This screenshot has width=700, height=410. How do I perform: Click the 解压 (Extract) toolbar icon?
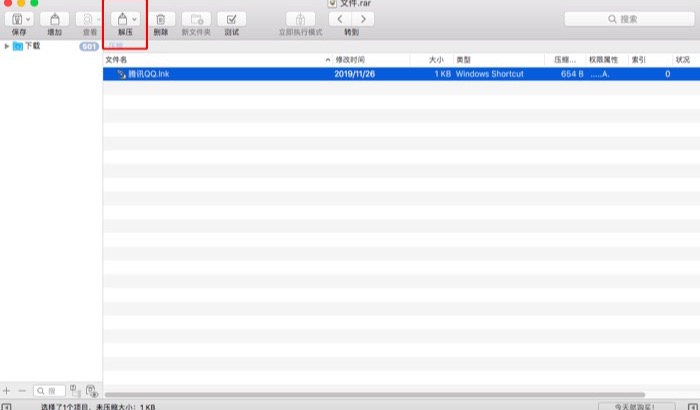121,19
